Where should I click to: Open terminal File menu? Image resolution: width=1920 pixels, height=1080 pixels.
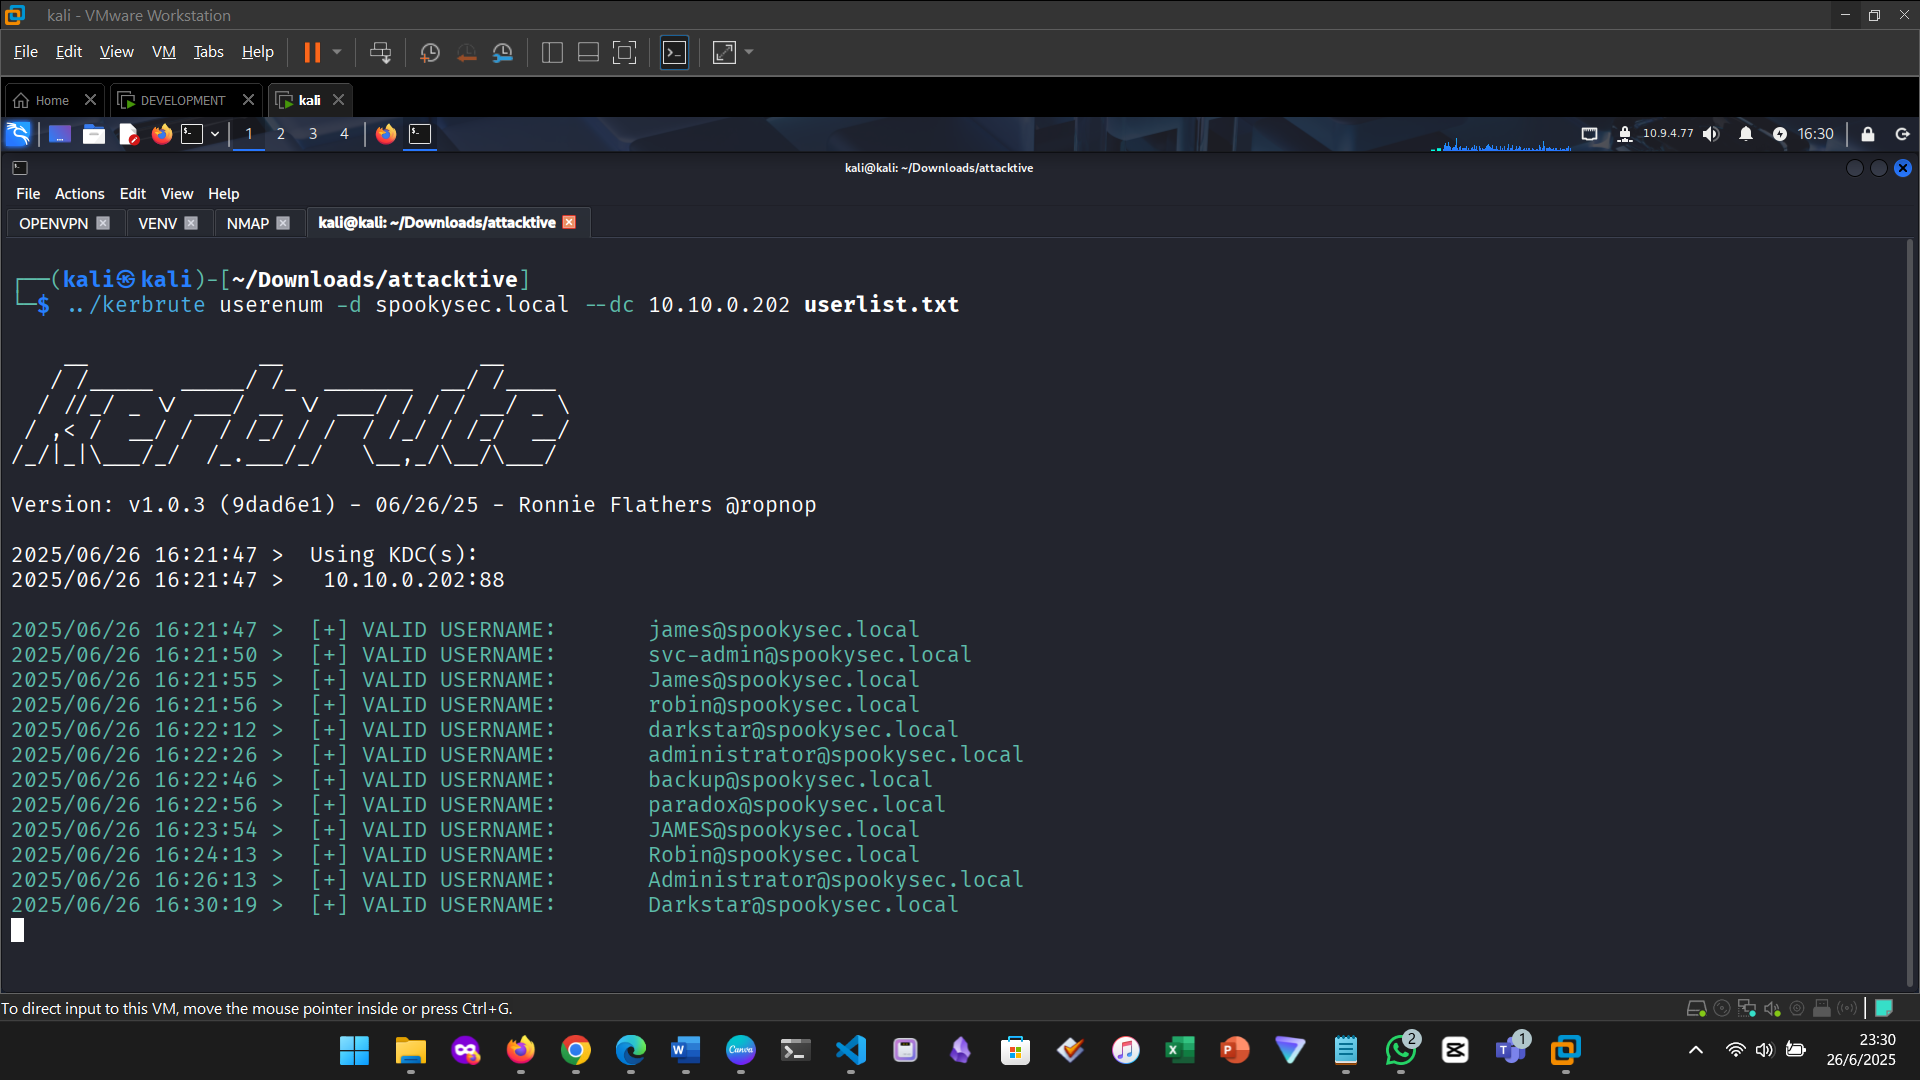click(28, 194)
